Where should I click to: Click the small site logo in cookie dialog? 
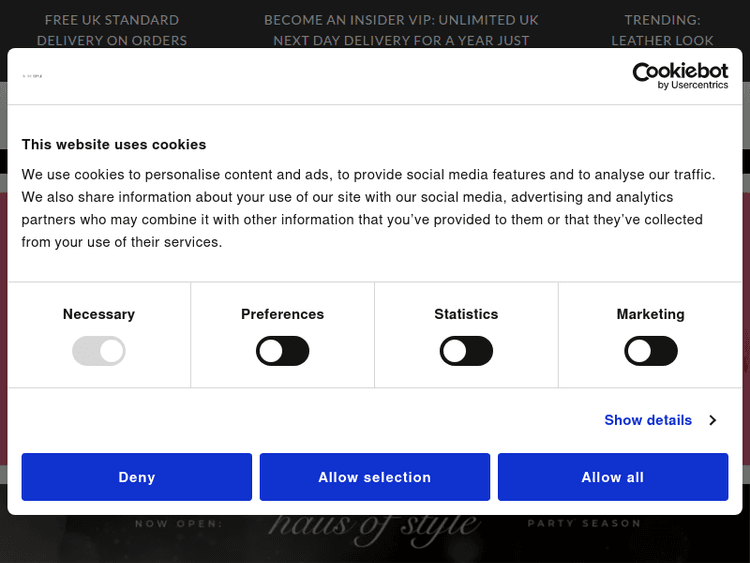[x=34, y=76]
